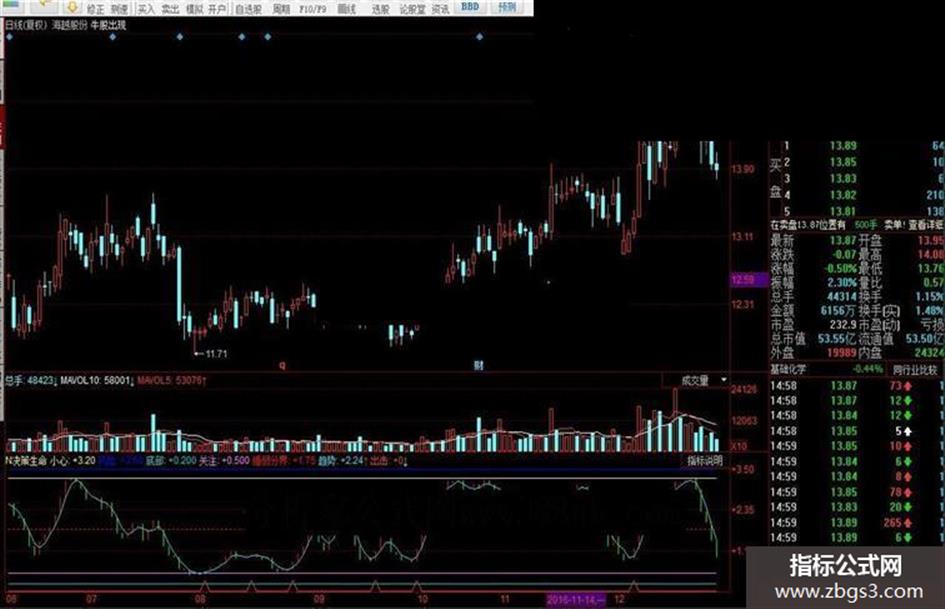Click 查看详细 in the order info bar

pos(926,224)
